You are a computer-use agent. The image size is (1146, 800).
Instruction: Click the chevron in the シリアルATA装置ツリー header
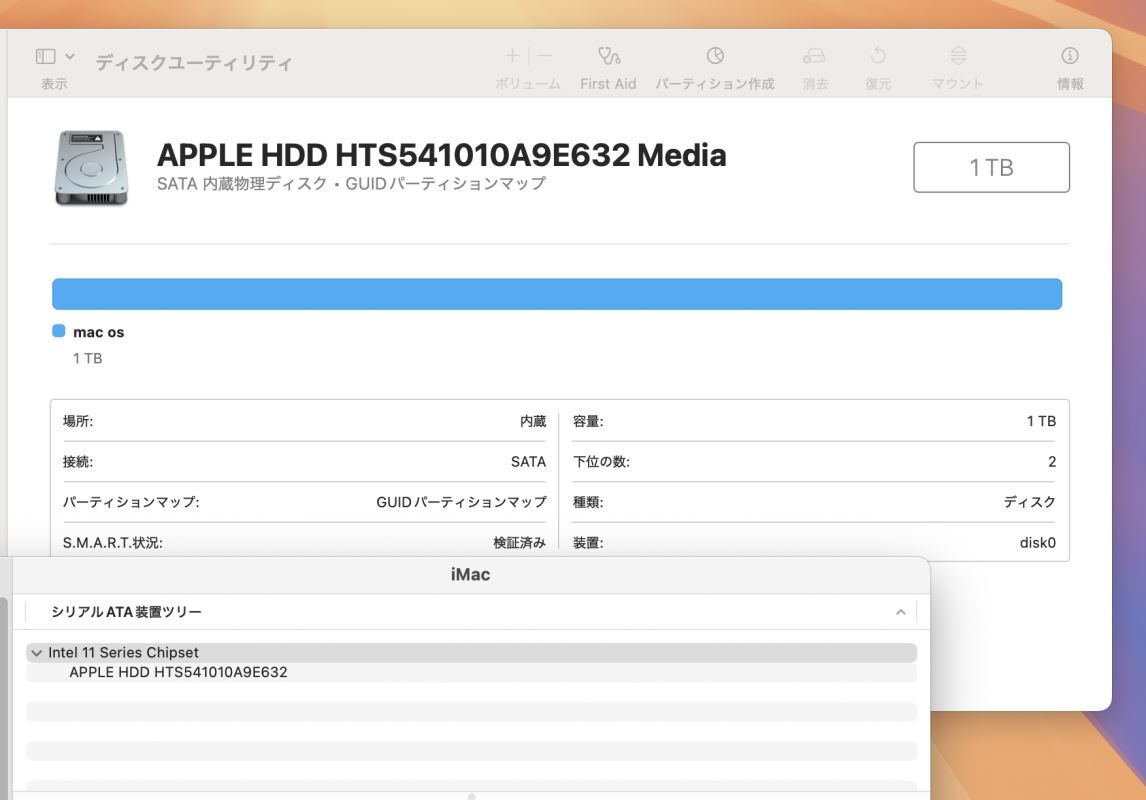click(x=900, y=612)
